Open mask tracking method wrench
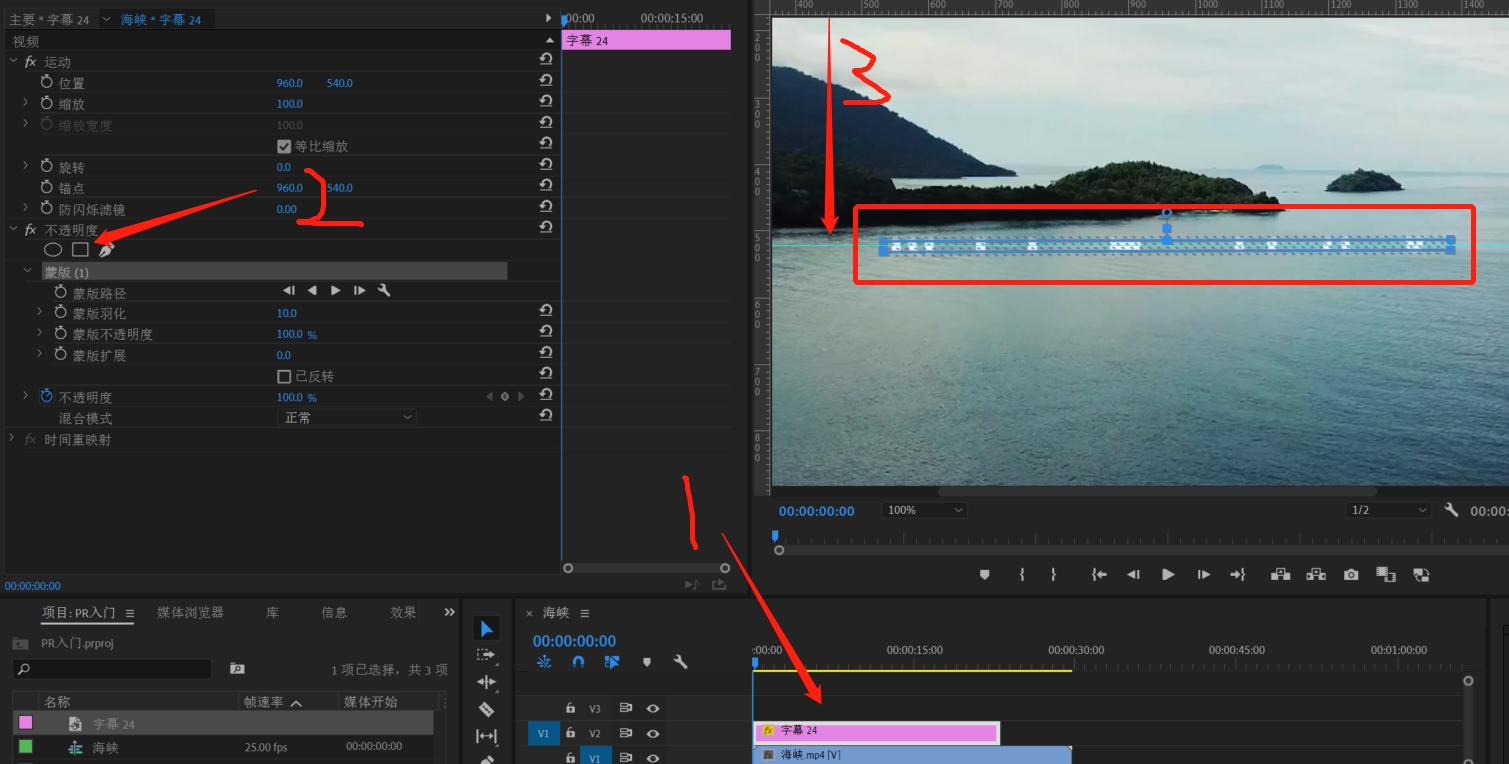The image size is (1509, 764). click(x=383, y=291)
